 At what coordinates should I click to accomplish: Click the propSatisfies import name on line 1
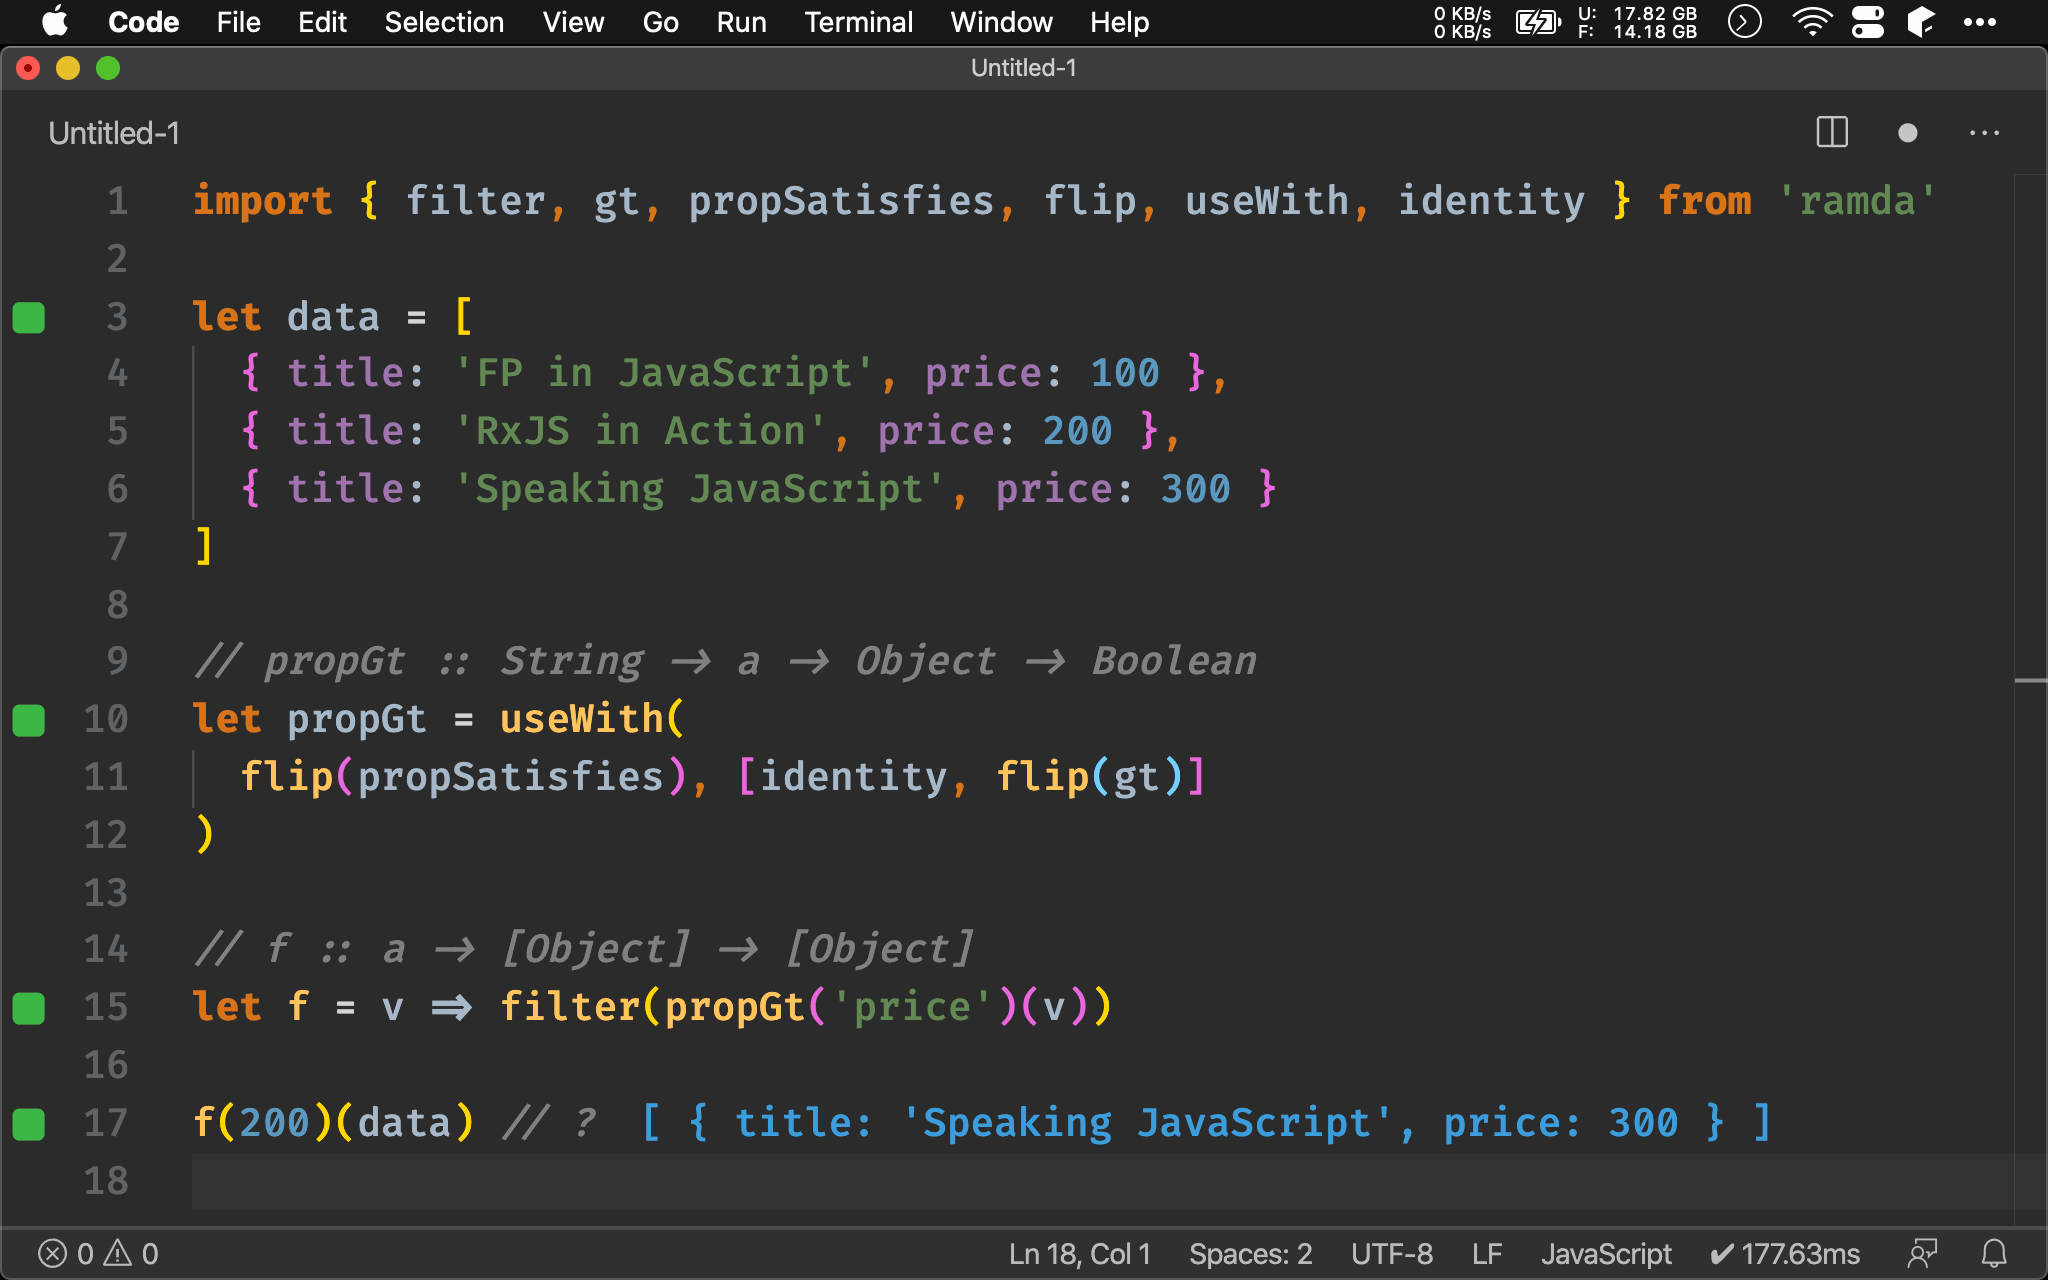[x=841, y=201]
